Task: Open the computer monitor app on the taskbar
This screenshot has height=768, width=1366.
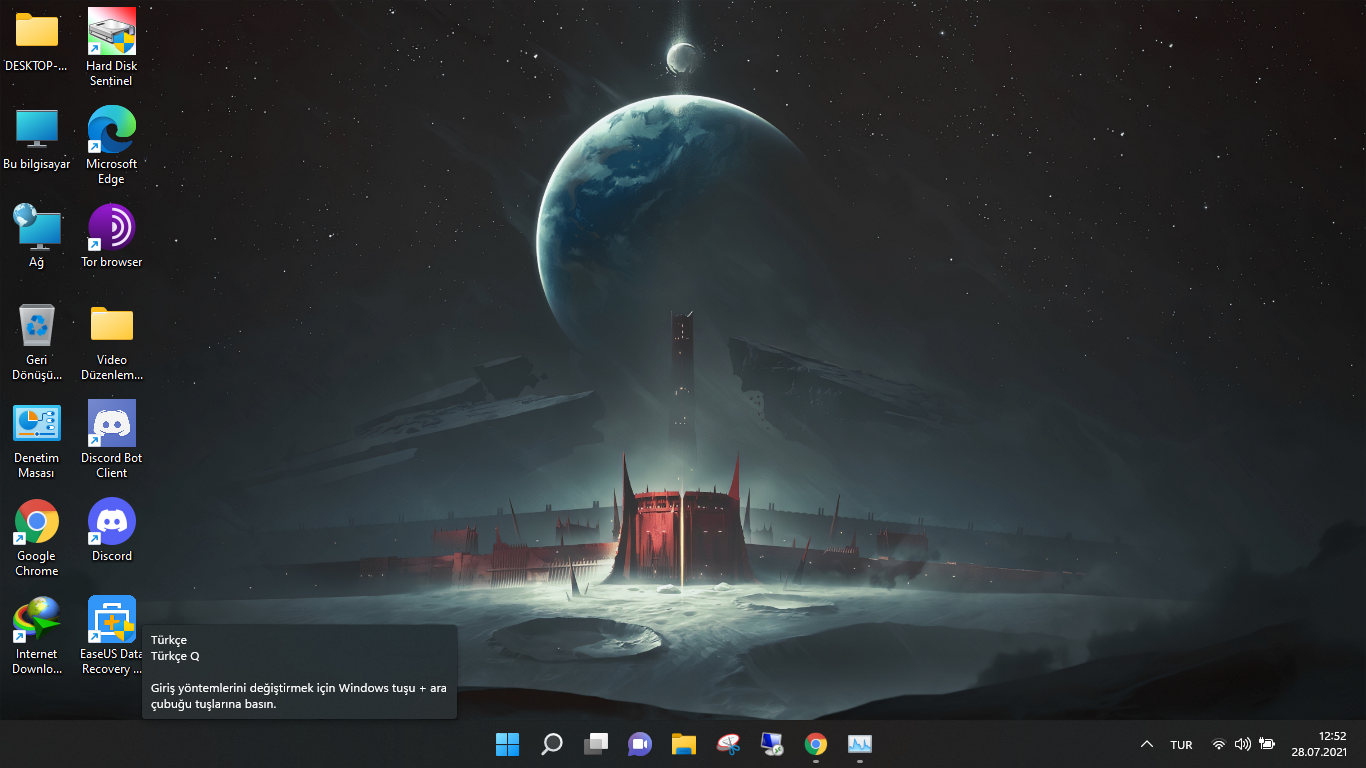Action: tap(772, 744)
